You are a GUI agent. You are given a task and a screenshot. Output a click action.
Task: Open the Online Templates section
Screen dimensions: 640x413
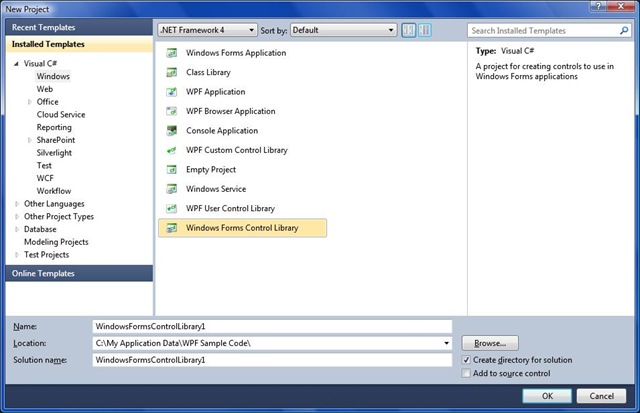[x=79, y=273]
